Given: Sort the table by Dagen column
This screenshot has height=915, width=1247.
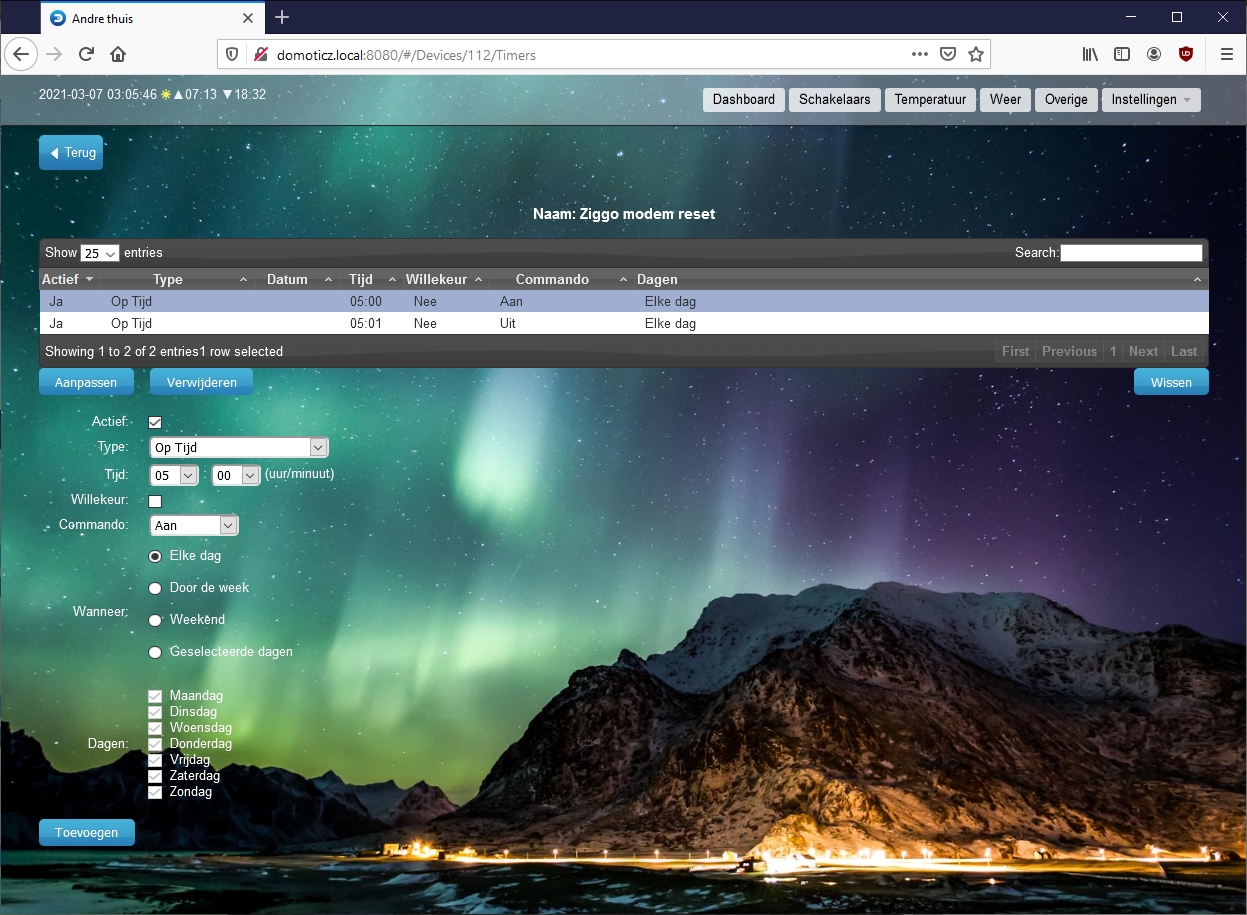Looking at the screenshot, I should [920, 279].
